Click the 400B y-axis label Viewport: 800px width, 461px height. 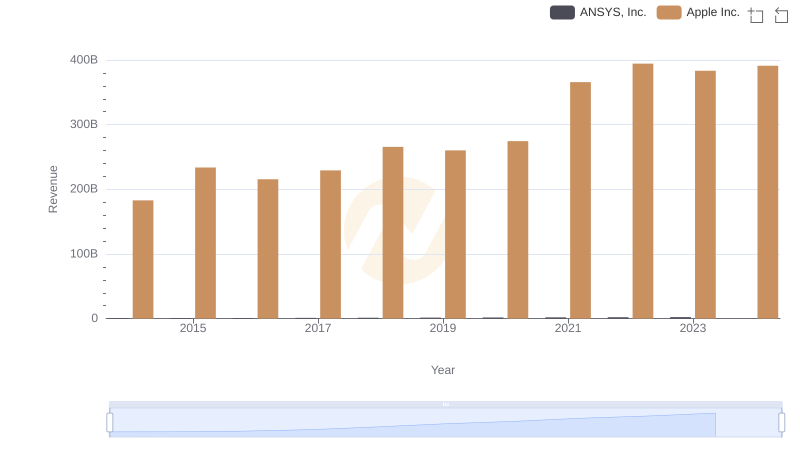click(x=84, y=60)
